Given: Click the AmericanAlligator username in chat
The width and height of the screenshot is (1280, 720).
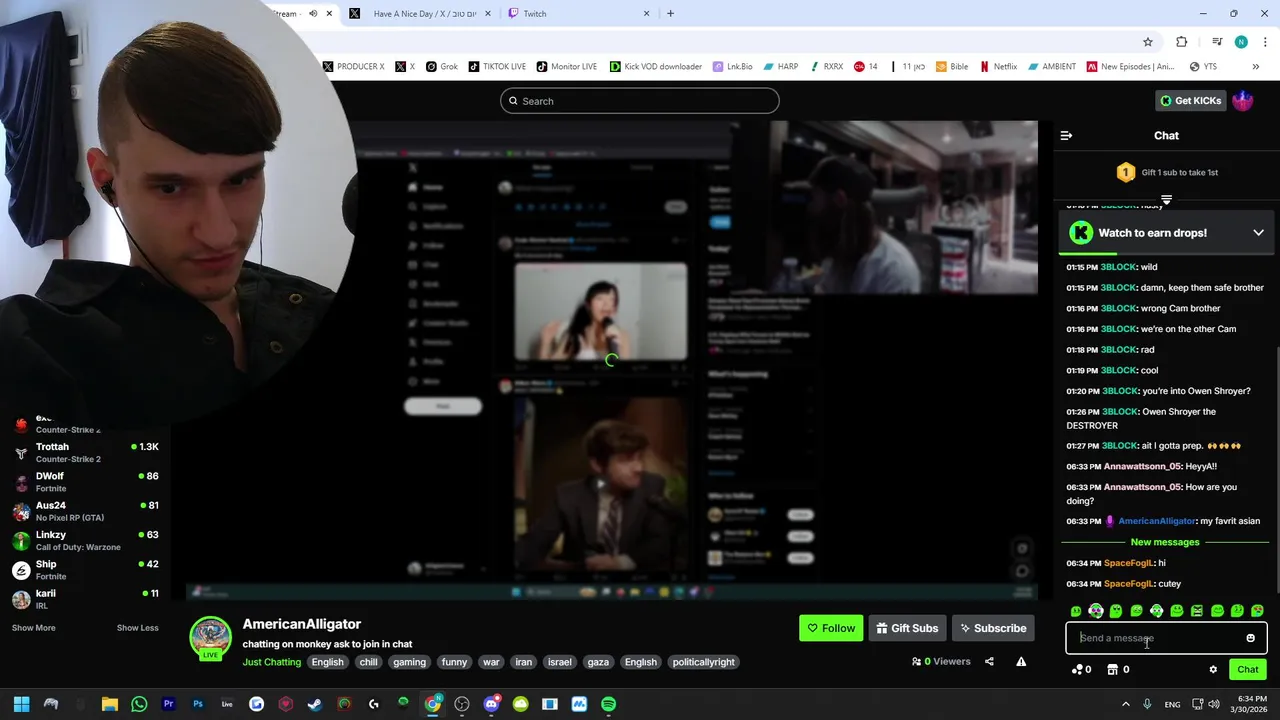Looking at the screenshot, I should point(1157,521).
